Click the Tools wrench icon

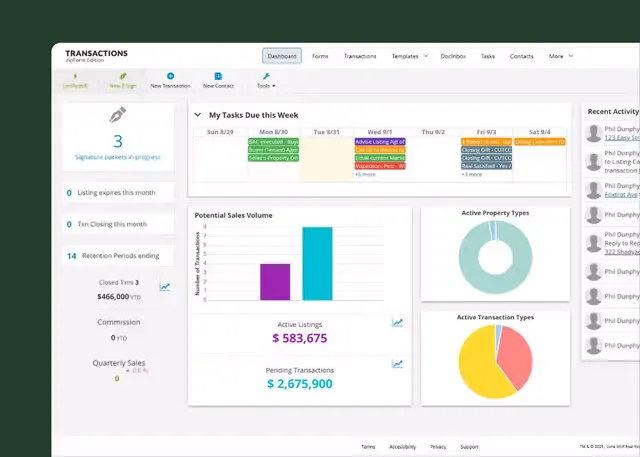click(266, 76)
